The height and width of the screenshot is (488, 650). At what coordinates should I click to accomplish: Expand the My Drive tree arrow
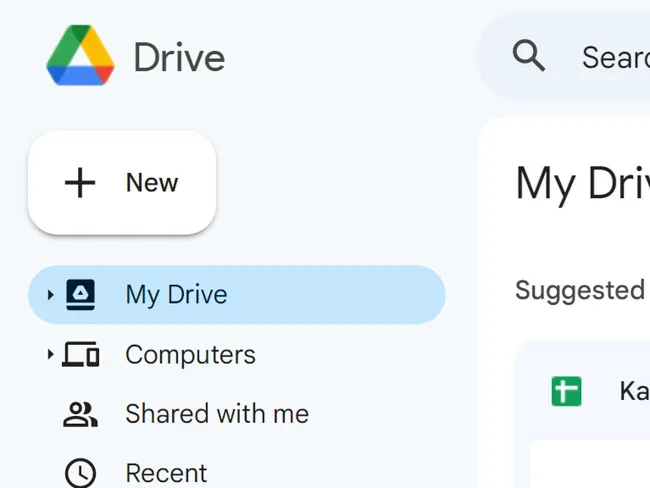click(51, 295)
